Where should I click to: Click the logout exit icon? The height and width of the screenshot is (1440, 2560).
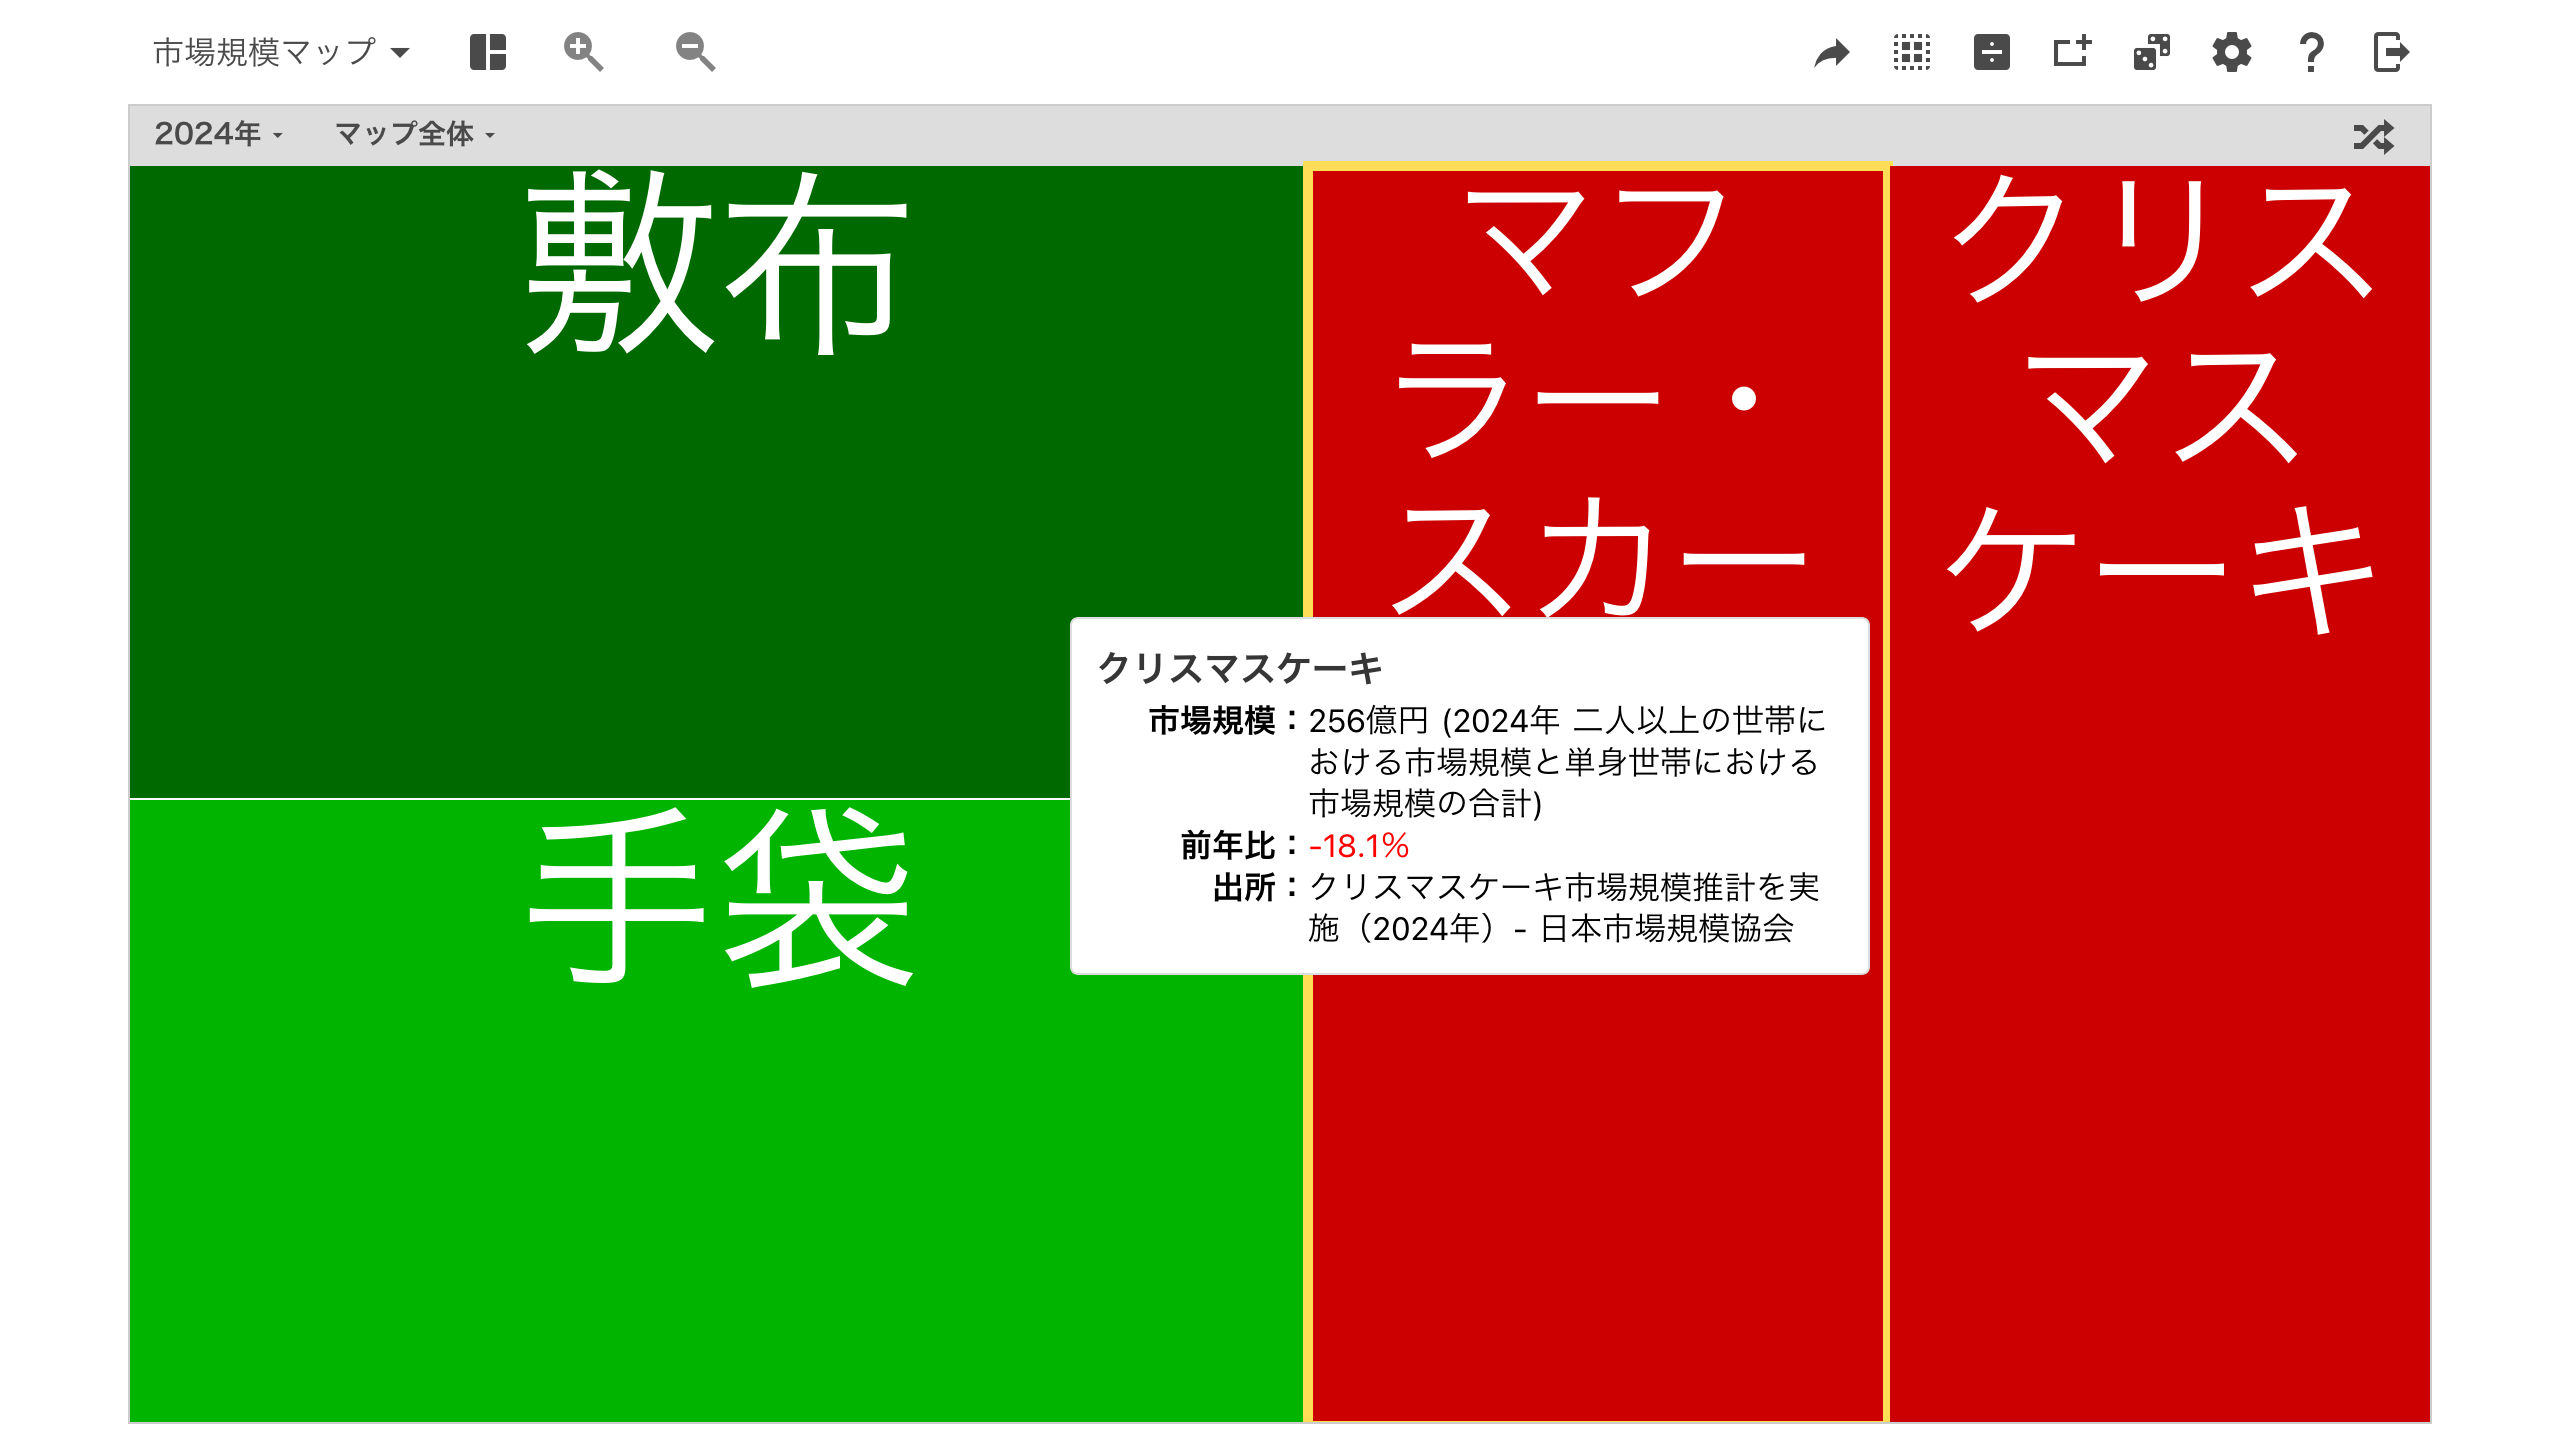point(2392,52)
